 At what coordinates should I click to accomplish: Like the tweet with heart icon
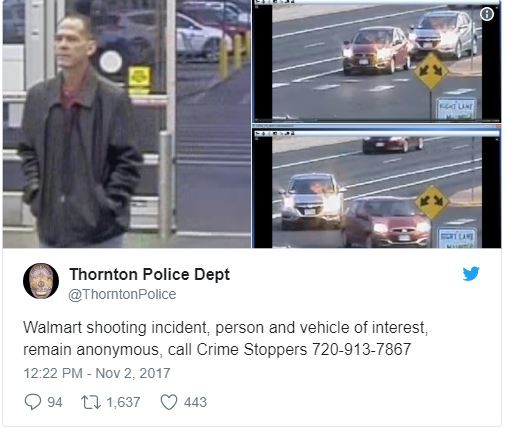coord(169,402)
